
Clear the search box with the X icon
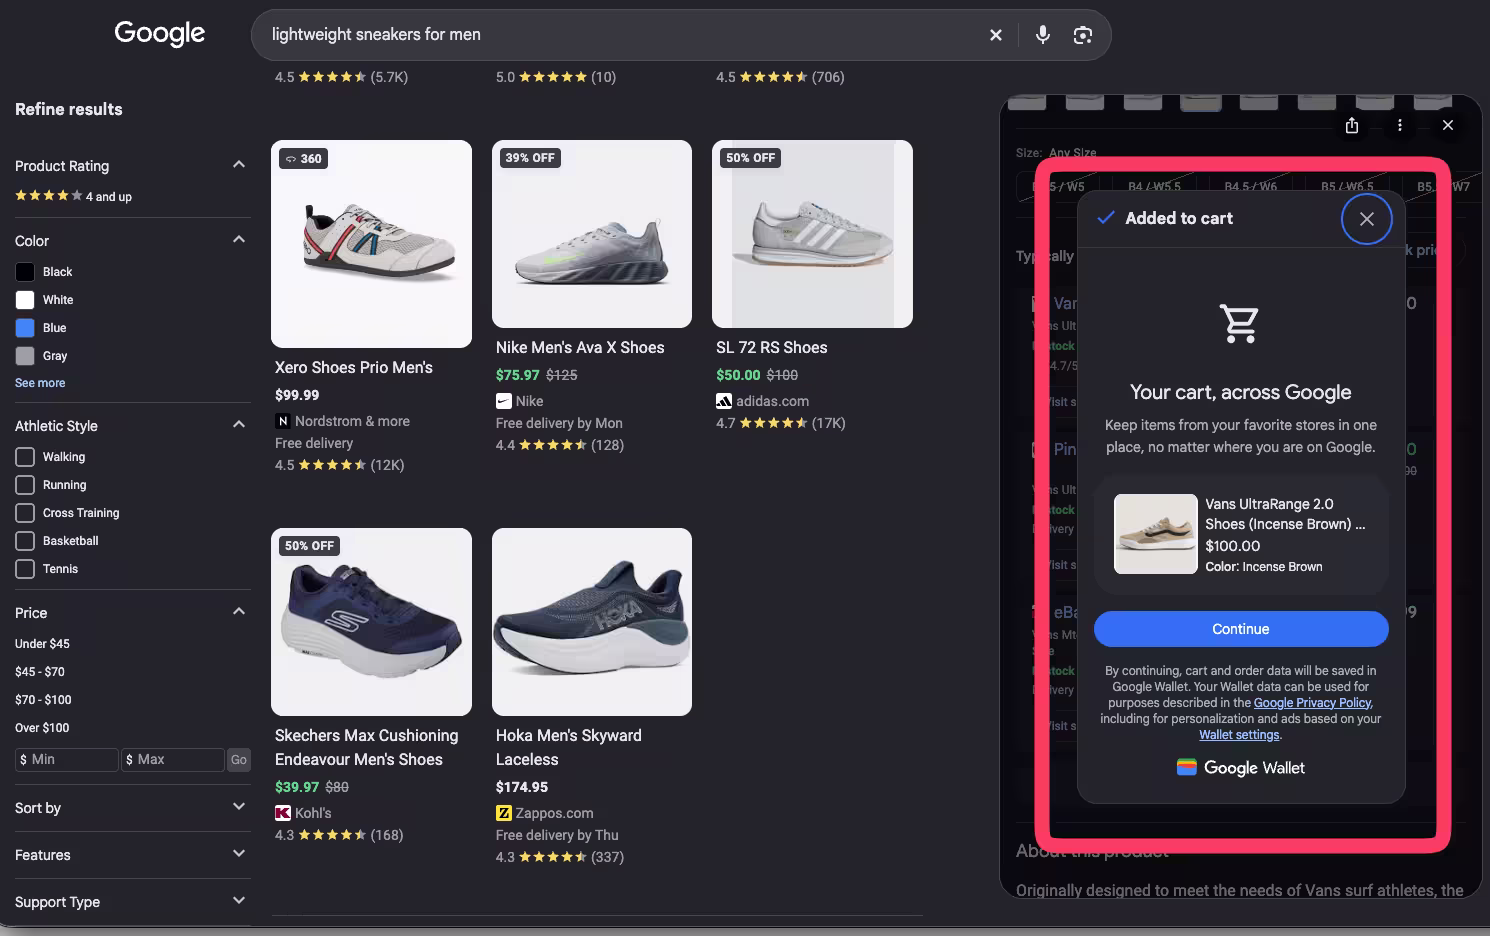[x=995, y=35]
